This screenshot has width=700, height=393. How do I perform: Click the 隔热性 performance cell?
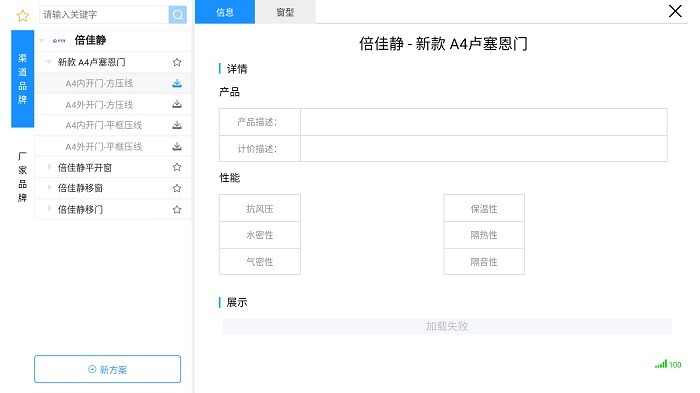[x=484, y=235]
